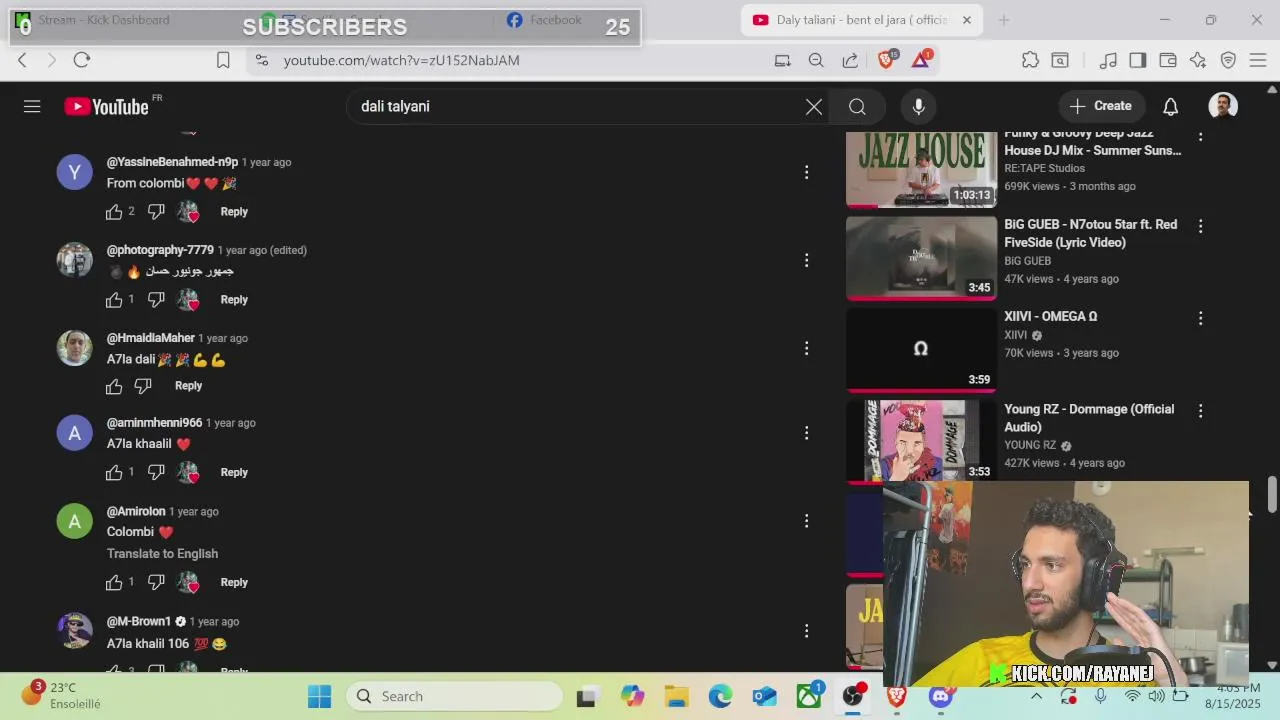Reload the page in the browser
The width and height of the screenshot is (1280, 720).
82,60
